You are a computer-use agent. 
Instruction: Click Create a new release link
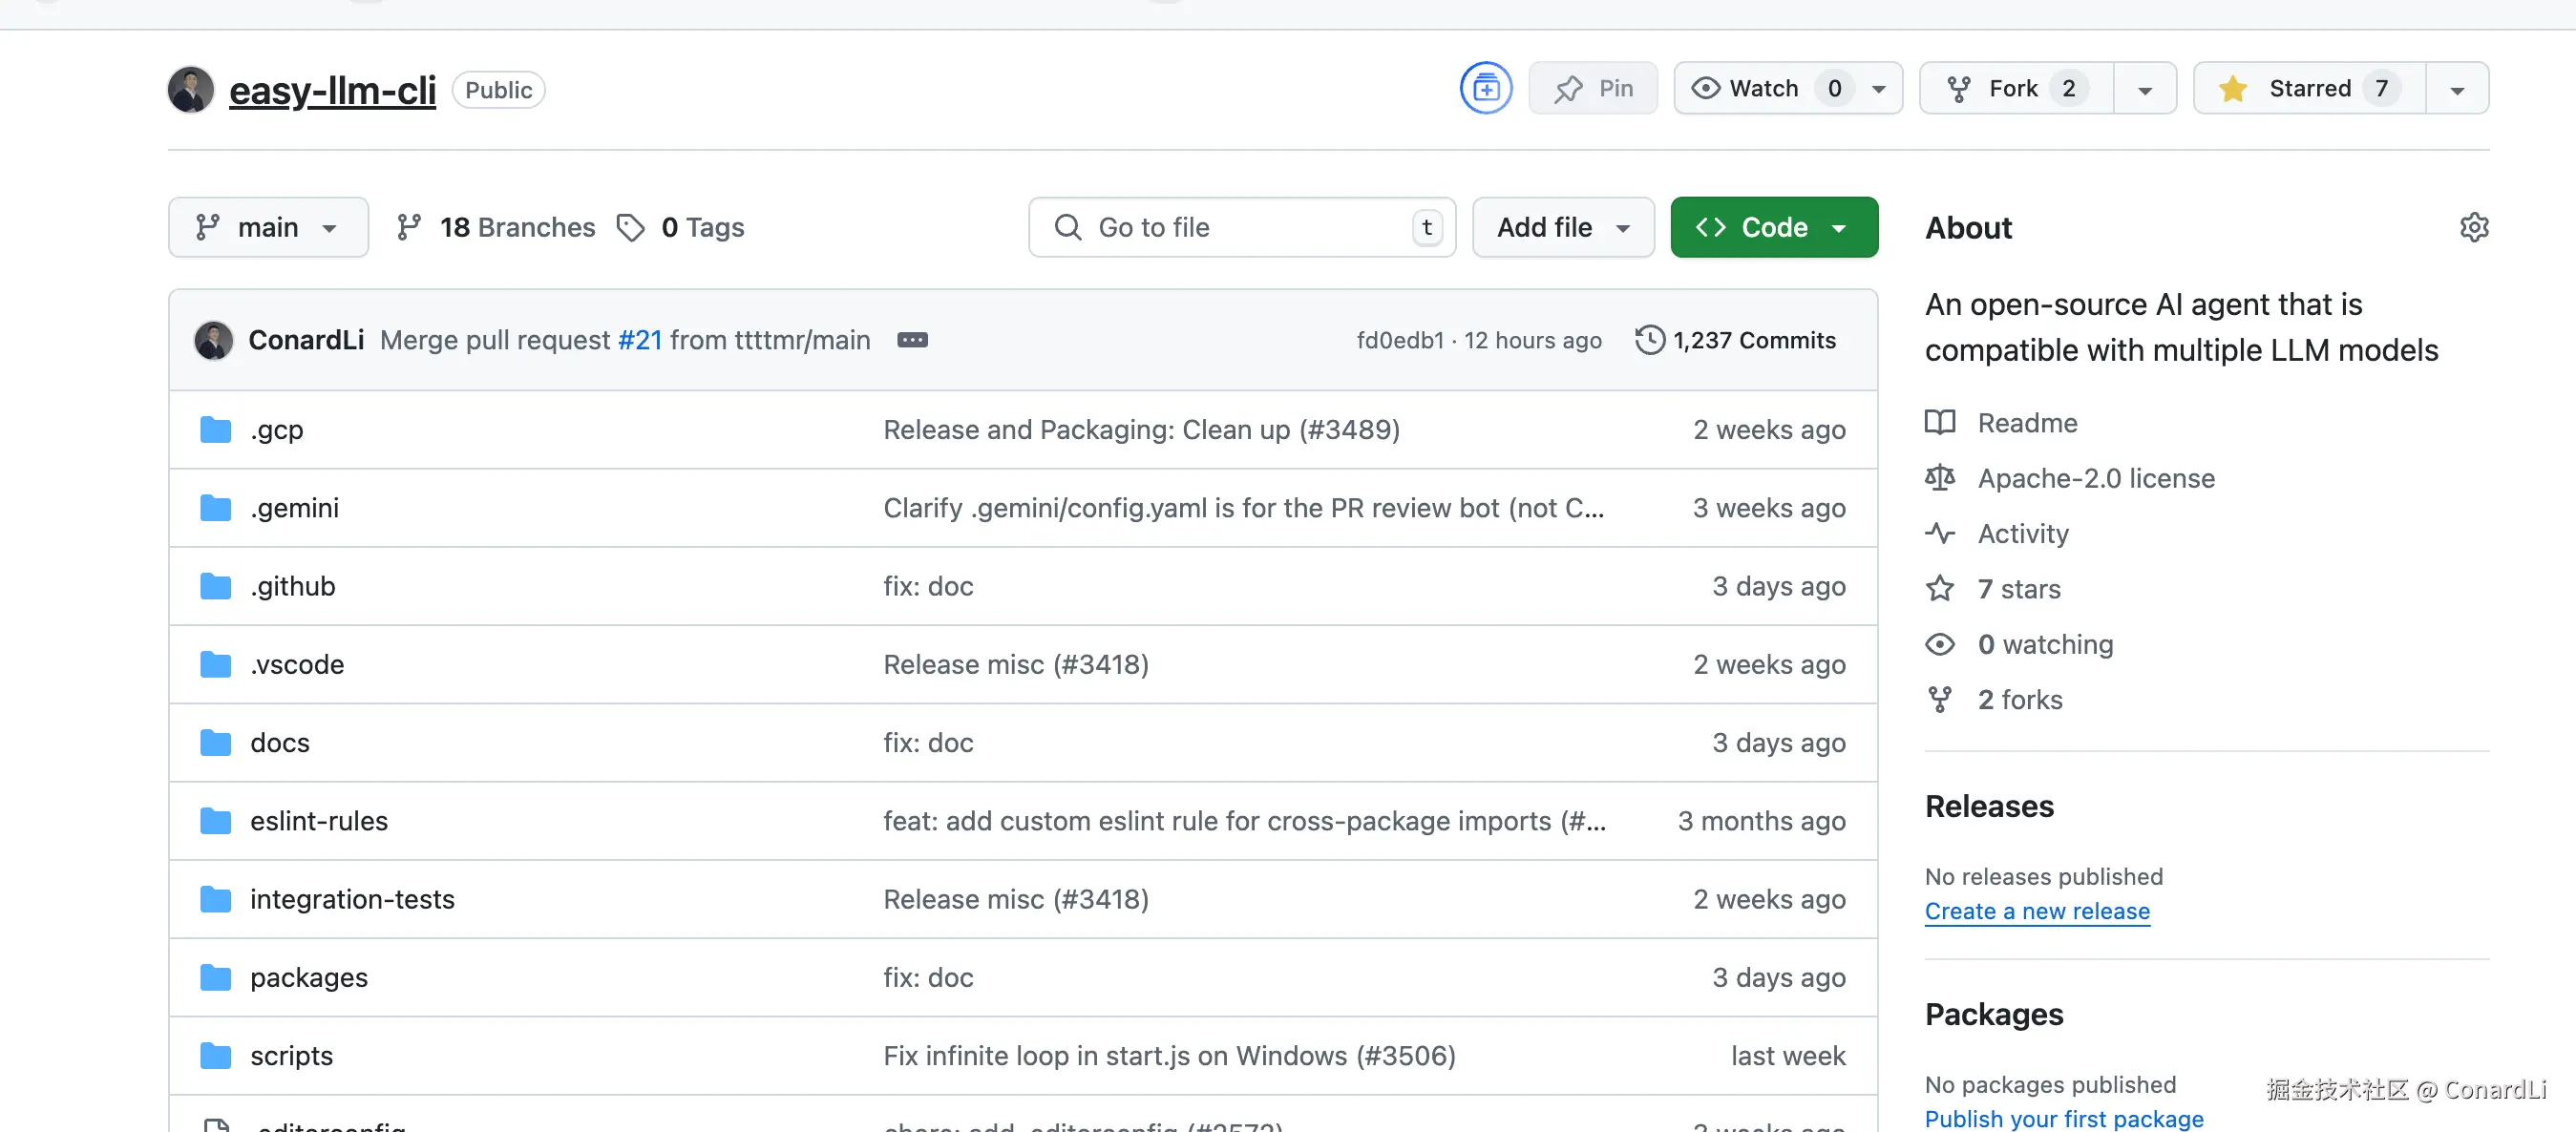coord(2036,911)
